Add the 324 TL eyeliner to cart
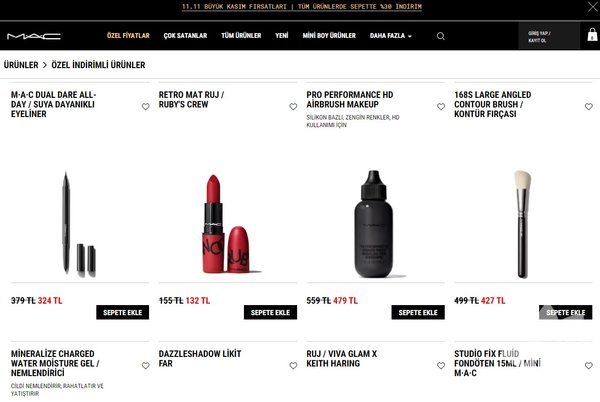 click(122, 312)
